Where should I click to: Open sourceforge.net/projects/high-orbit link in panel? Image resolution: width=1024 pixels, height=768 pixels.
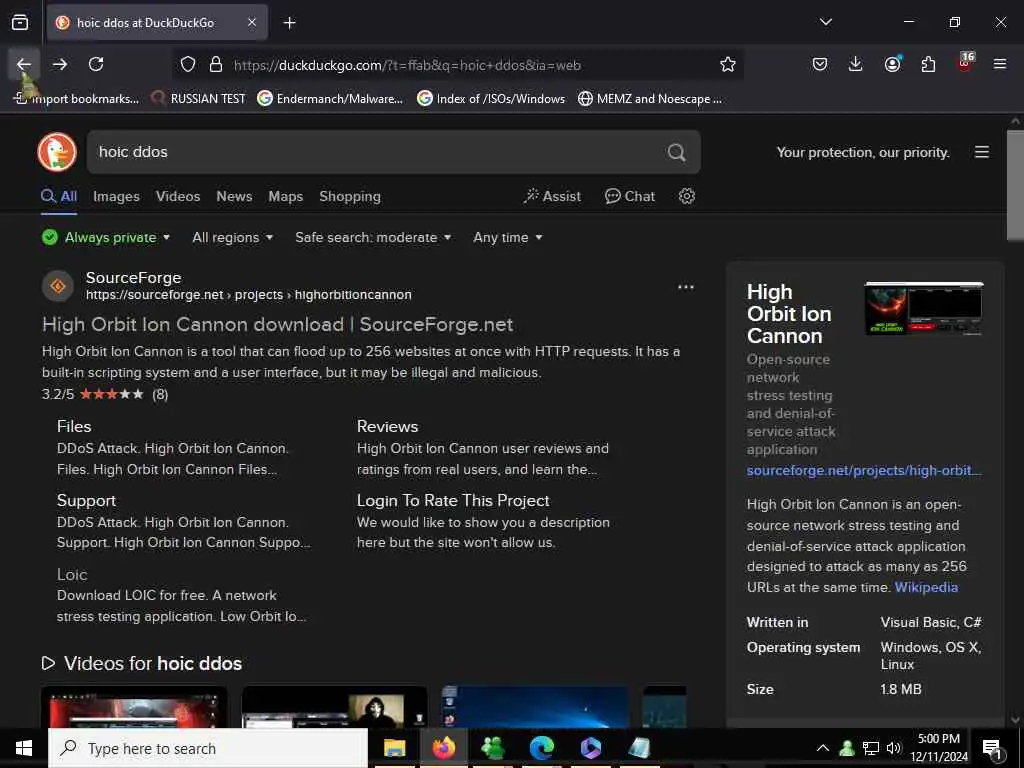(864, 470)
